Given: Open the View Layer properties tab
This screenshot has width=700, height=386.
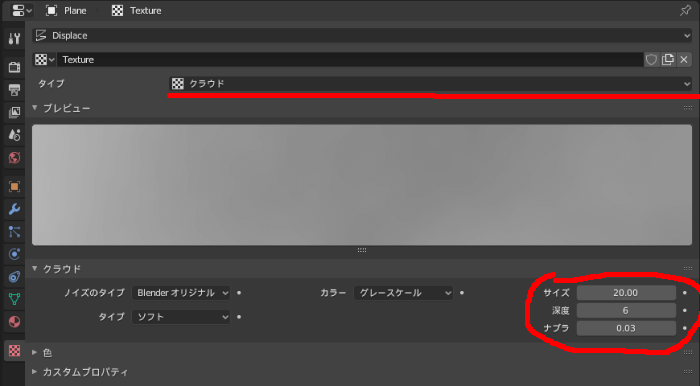Looking at the screenshot, I should click(x=14, y=112).
